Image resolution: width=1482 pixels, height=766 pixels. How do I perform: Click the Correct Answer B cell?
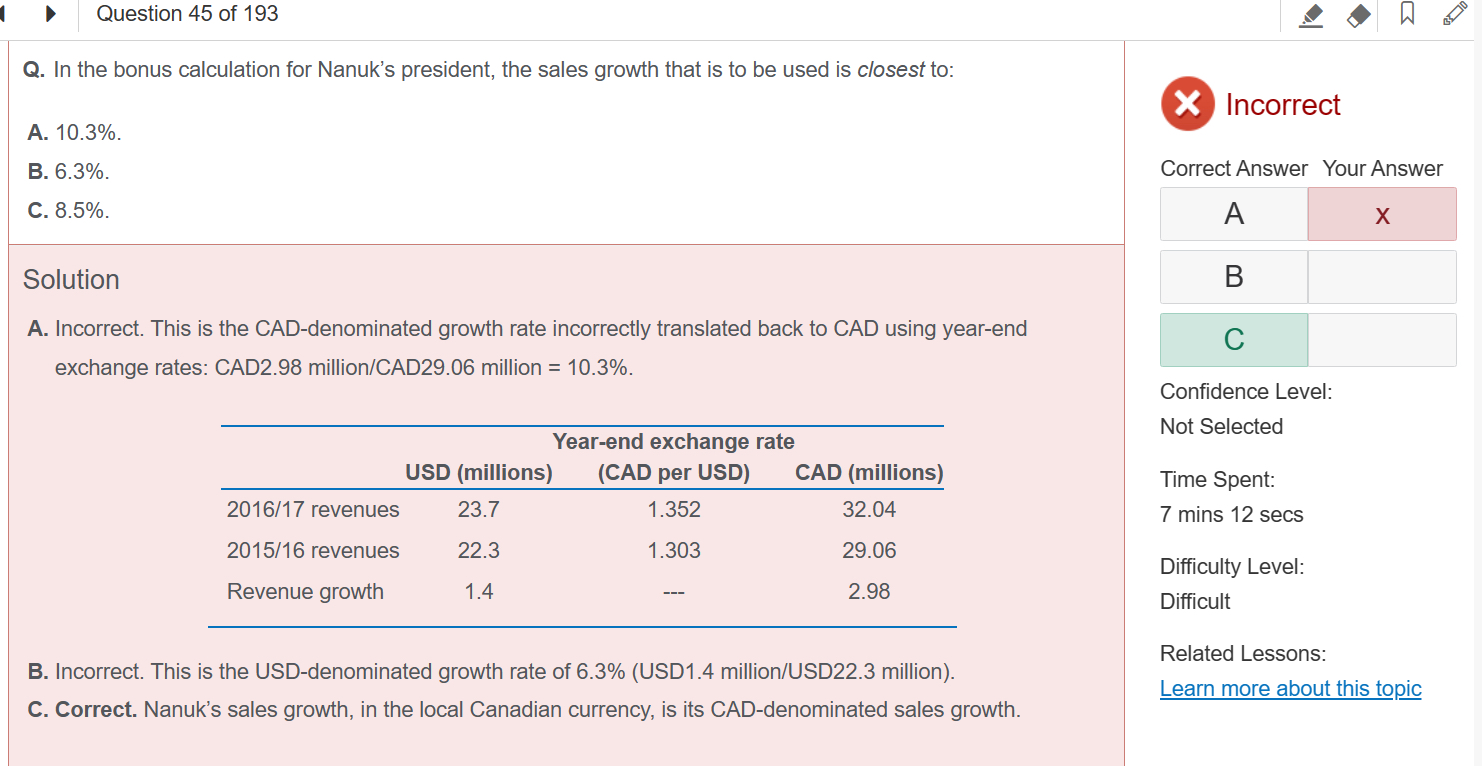[x=1233, y=277]
